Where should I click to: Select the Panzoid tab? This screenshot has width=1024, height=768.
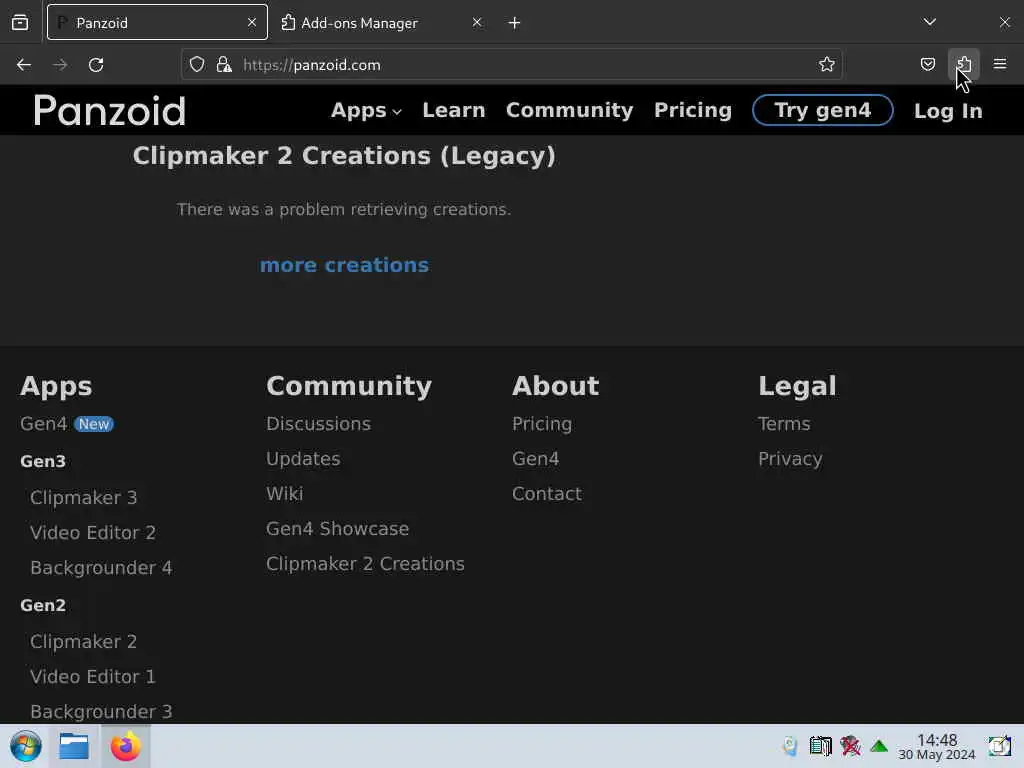pos(157,22)
